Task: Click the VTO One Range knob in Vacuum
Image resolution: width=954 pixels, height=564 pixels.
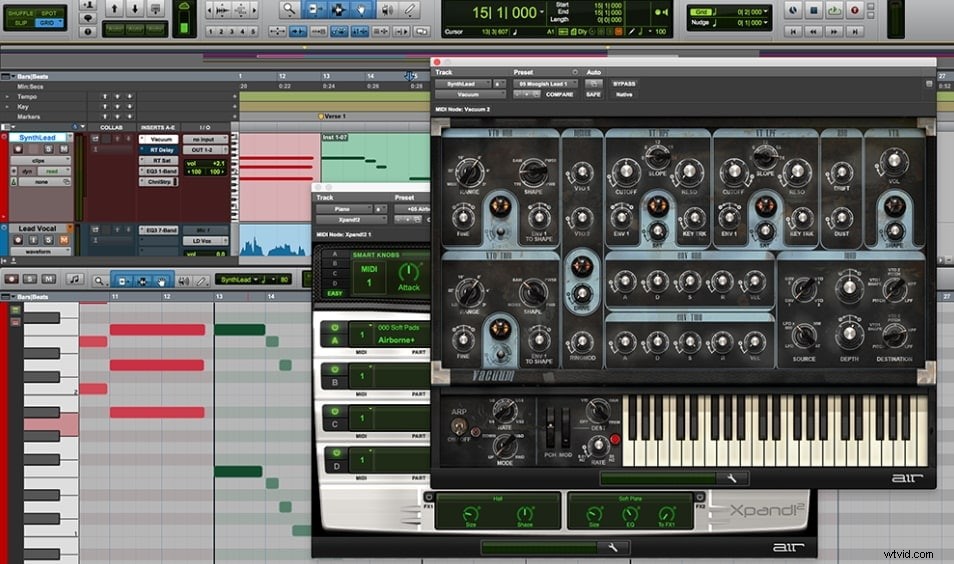Action: (x=468, y=173)
